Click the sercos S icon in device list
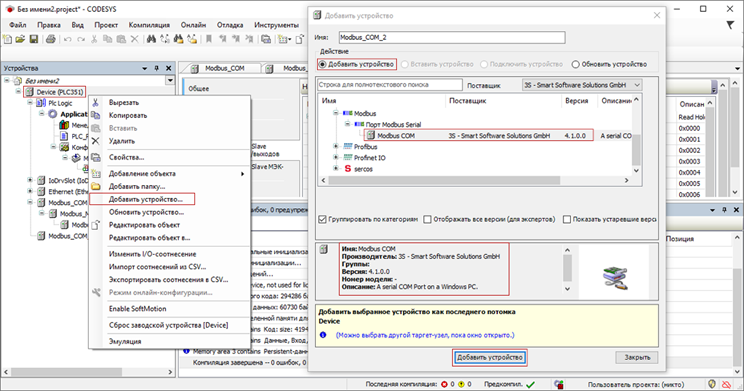This screenshot has height=391, width=744. point(348,169)
